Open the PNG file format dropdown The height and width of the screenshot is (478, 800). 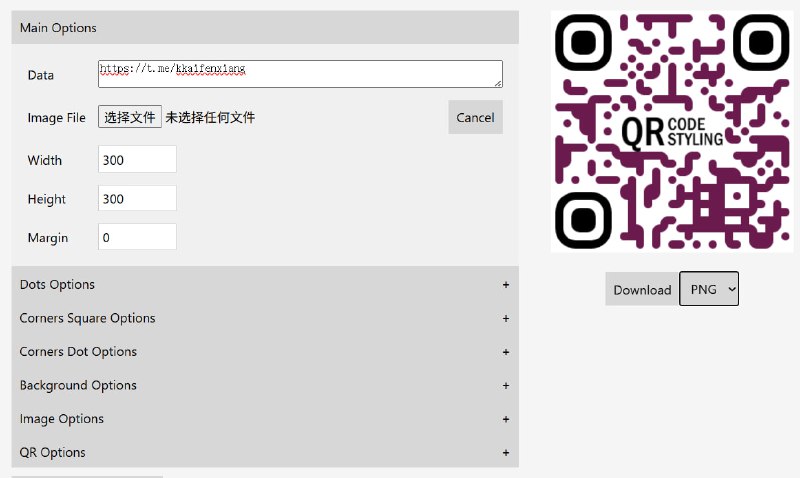709,289
